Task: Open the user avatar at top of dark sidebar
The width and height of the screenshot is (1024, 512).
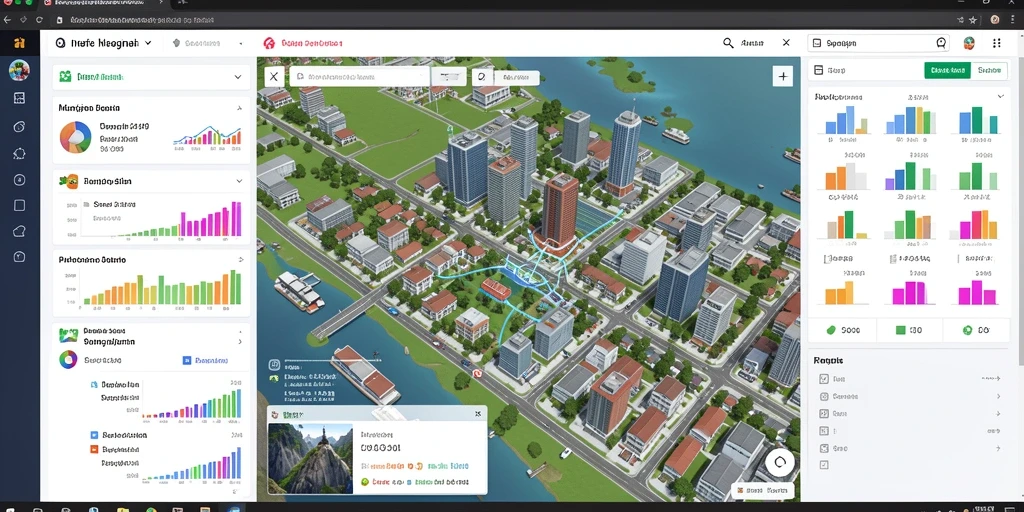Action: coord(19,70)
